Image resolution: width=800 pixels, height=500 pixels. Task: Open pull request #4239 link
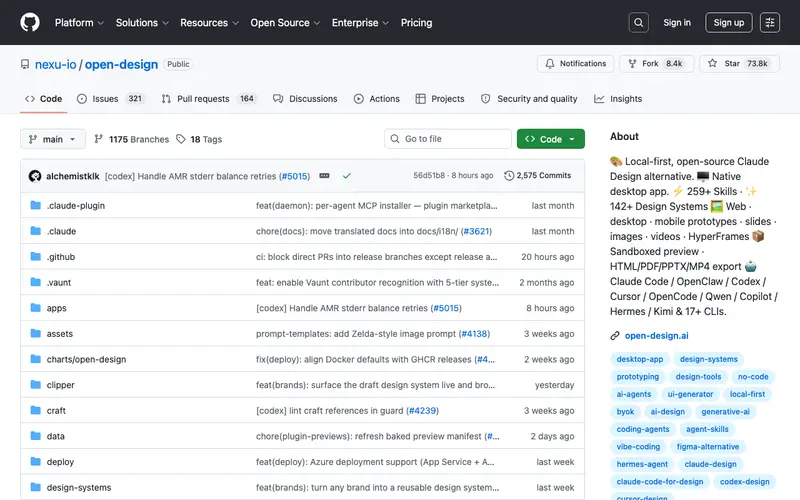click(422, 411)
